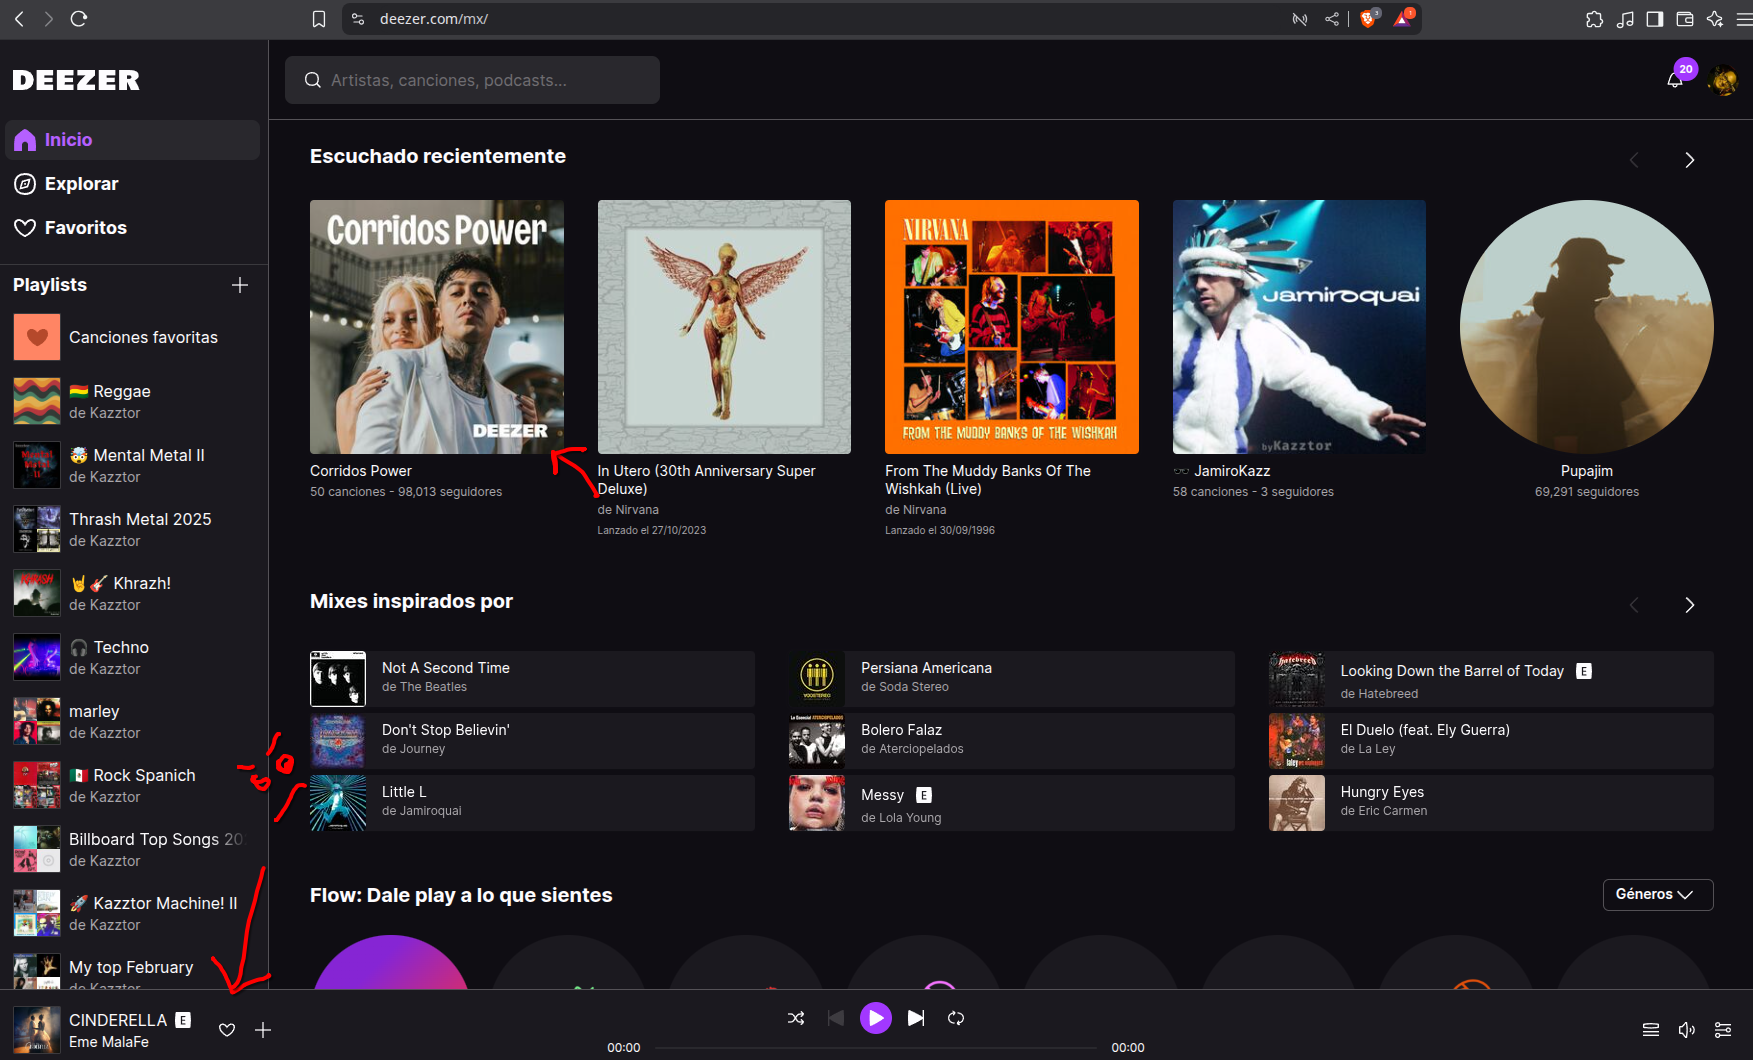This screenshot has height=1060, width=1753.
Task: Open Rock Spanich playlist
Action: tap(132, 785)
